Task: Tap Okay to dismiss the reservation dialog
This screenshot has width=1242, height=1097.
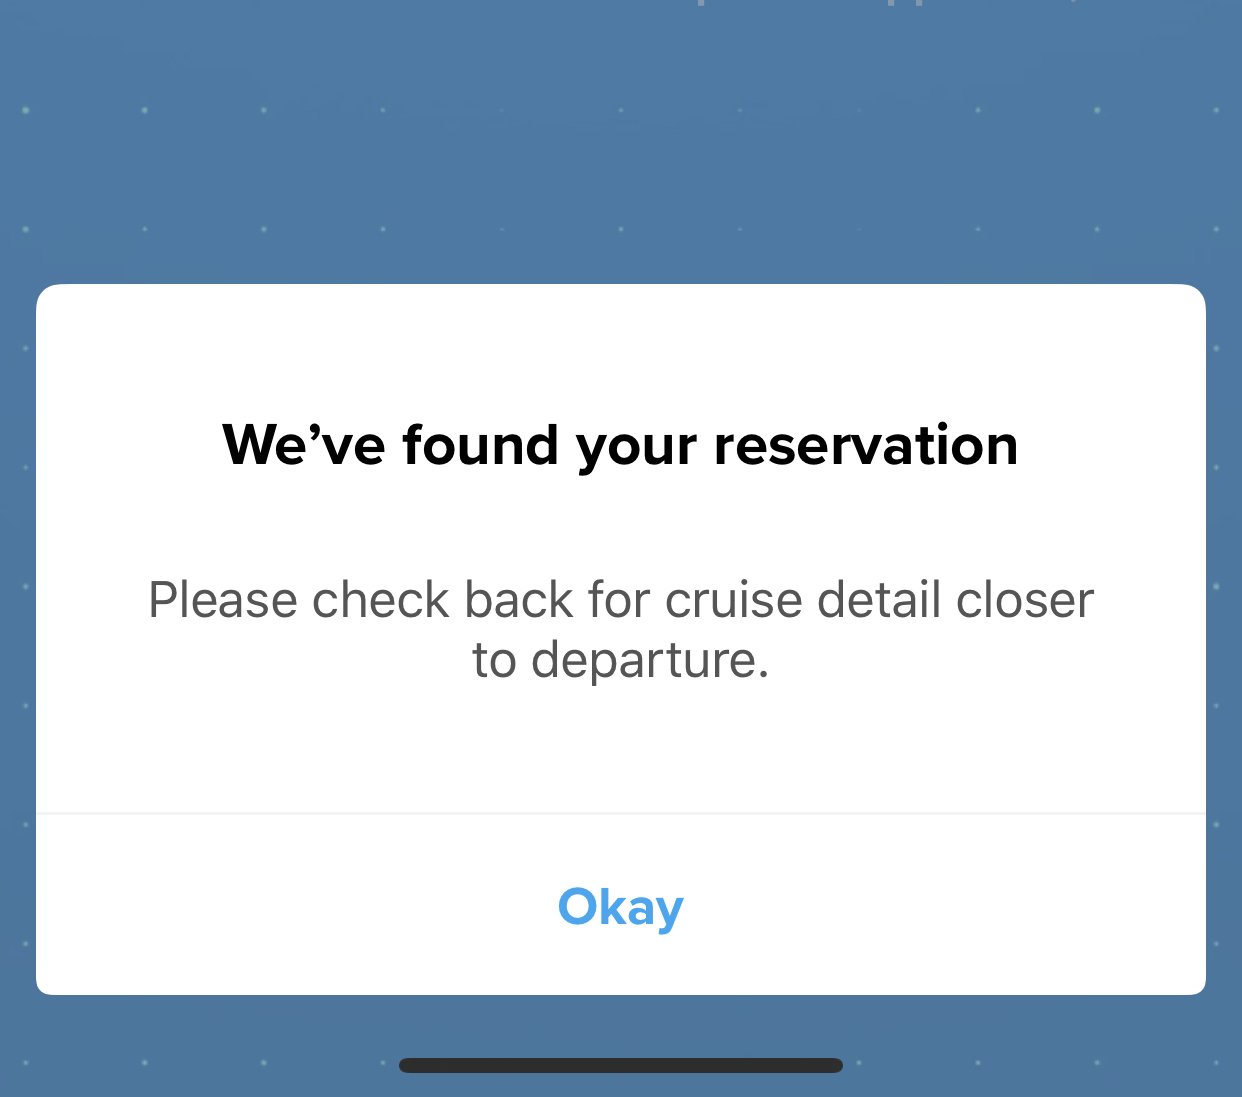Action: (620, 907)
